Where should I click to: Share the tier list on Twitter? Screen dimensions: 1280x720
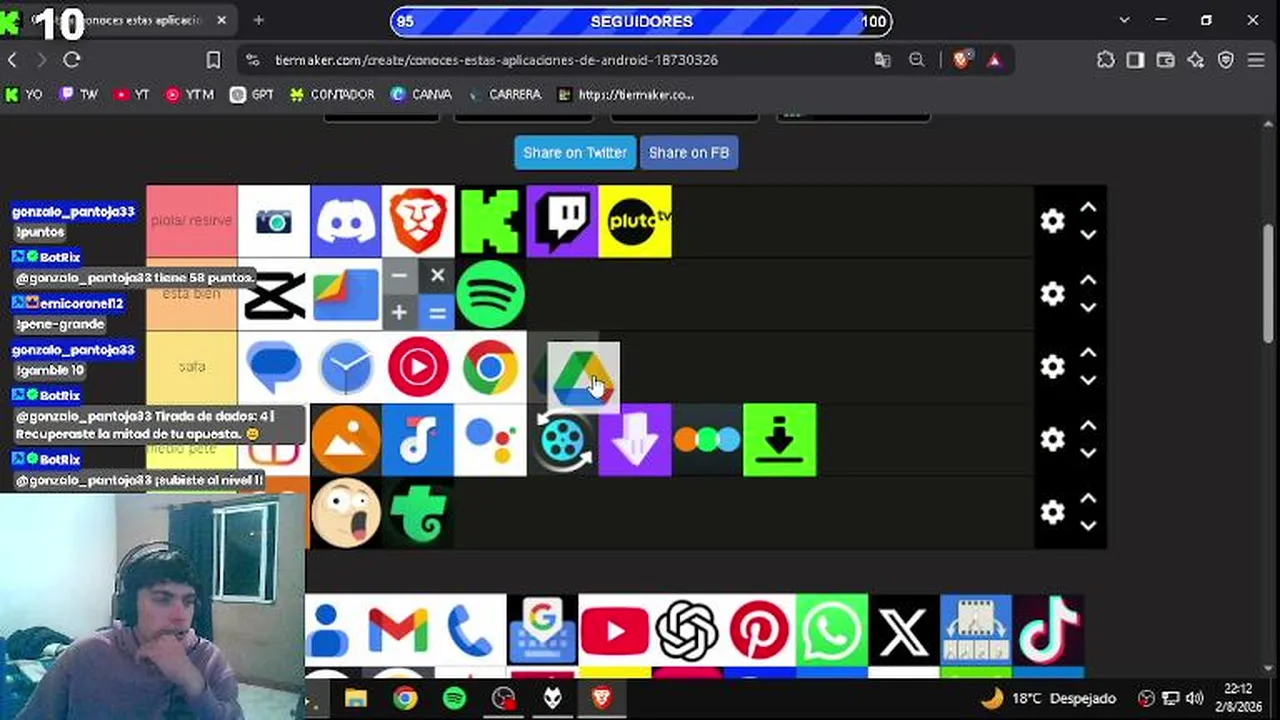coord(575,153)
